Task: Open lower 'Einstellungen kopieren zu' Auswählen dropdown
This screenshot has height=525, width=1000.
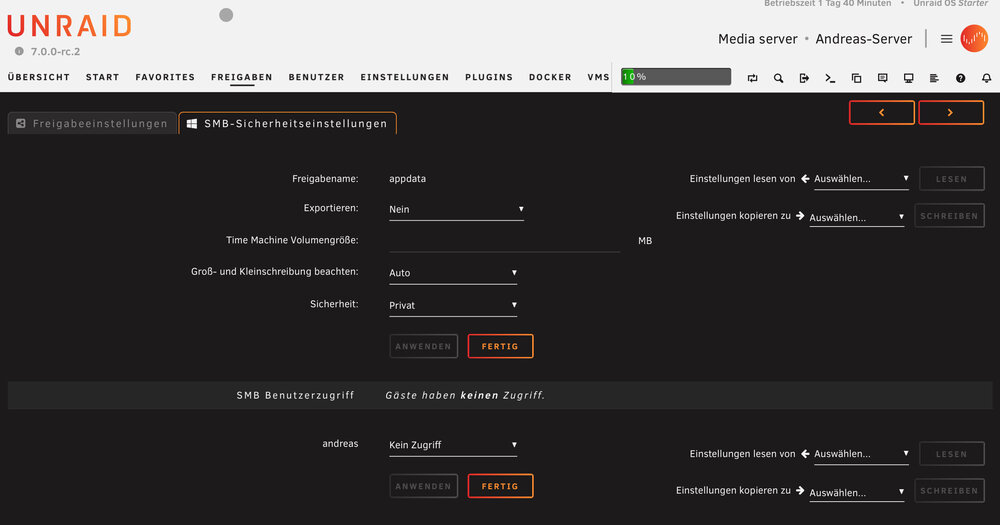Action: [857, 492]
